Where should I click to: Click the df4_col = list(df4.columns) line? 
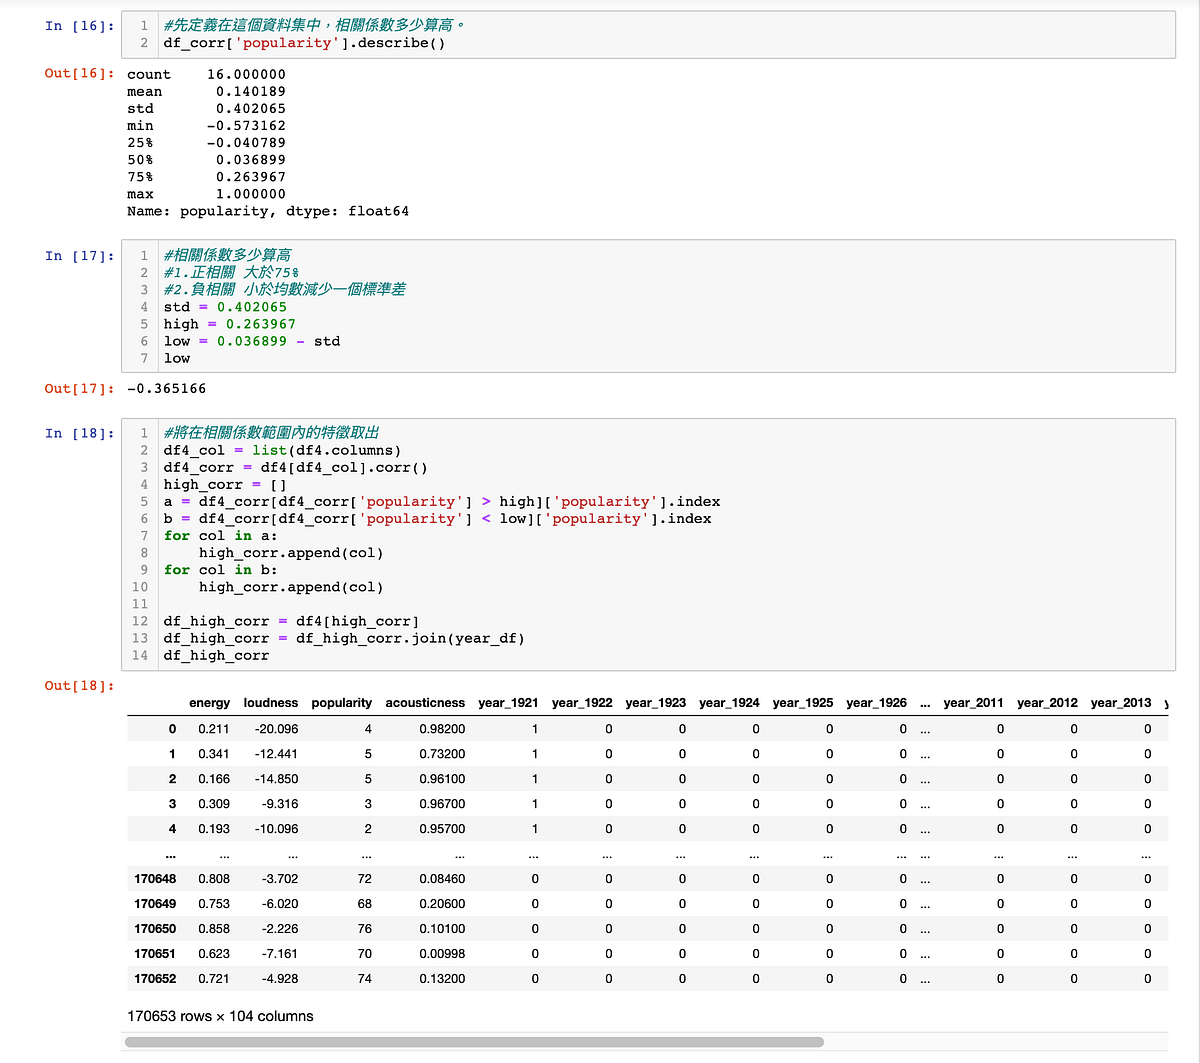283,450
